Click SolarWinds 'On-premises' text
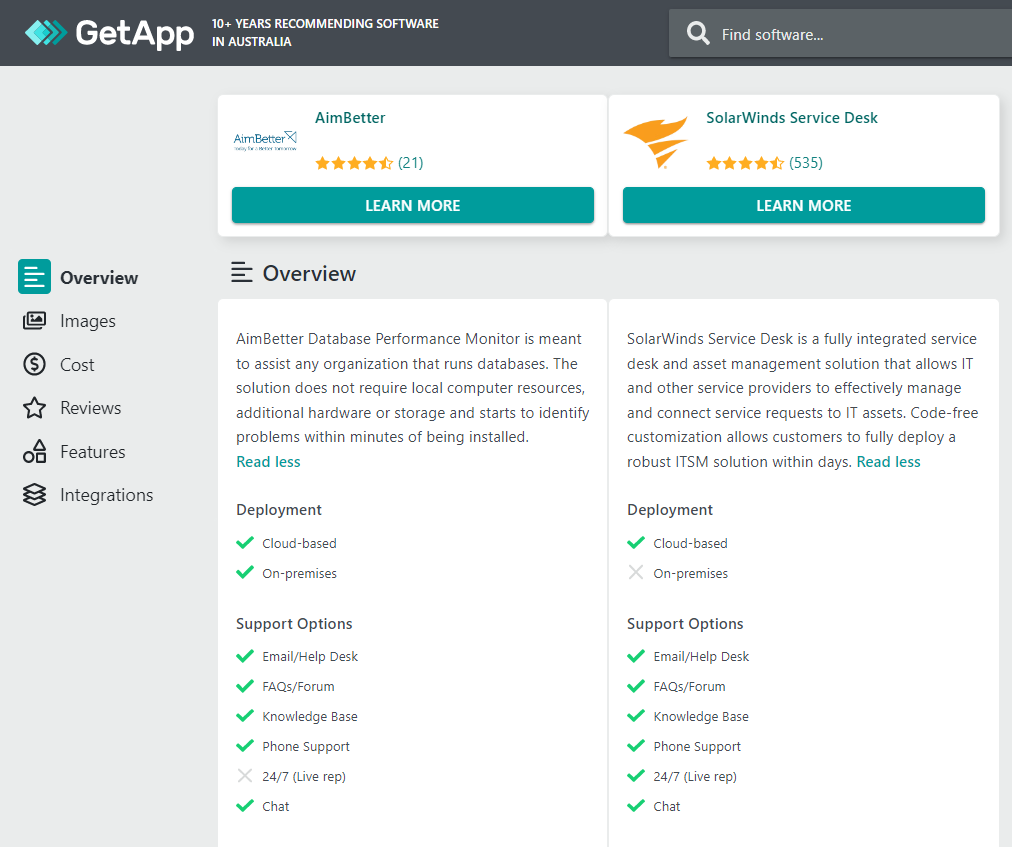 [x=691, y=573]
